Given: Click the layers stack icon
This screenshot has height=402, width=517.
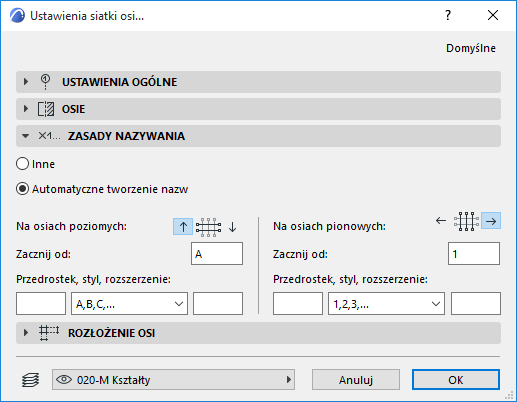Looking at the screenshot, I should (30, 380).
